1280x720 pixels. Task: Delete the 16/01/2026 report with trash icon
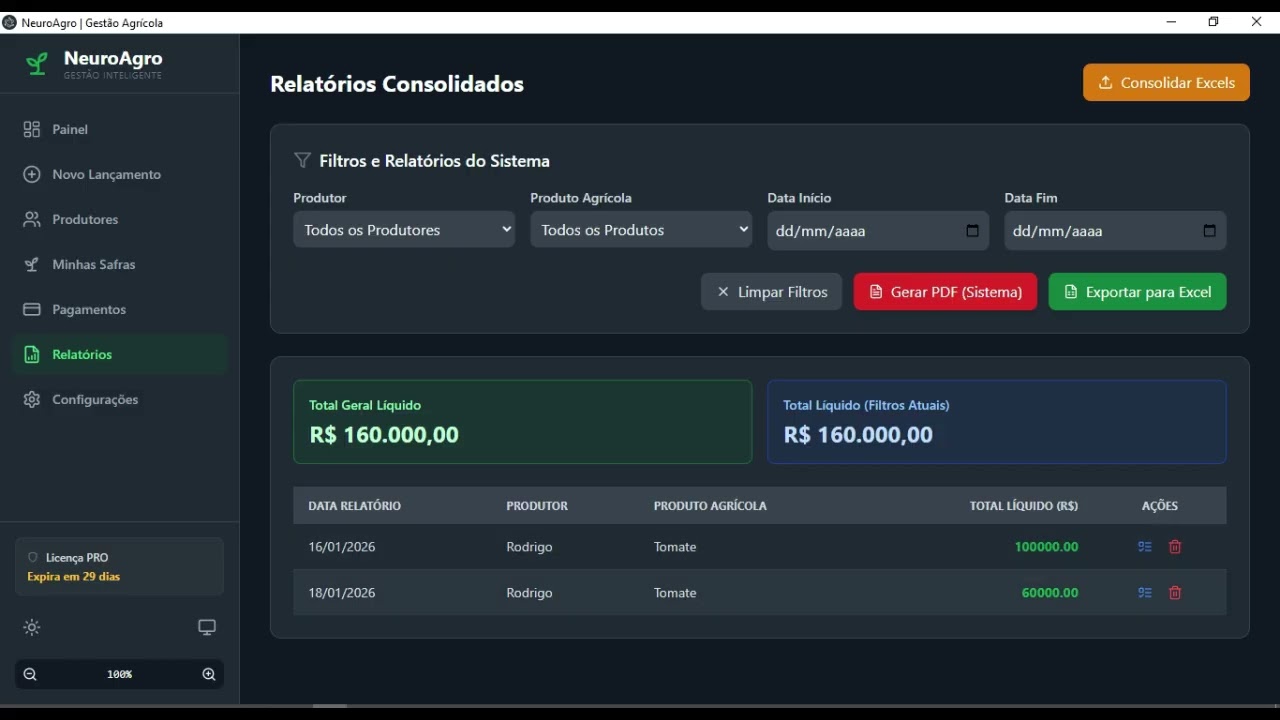1175,547
